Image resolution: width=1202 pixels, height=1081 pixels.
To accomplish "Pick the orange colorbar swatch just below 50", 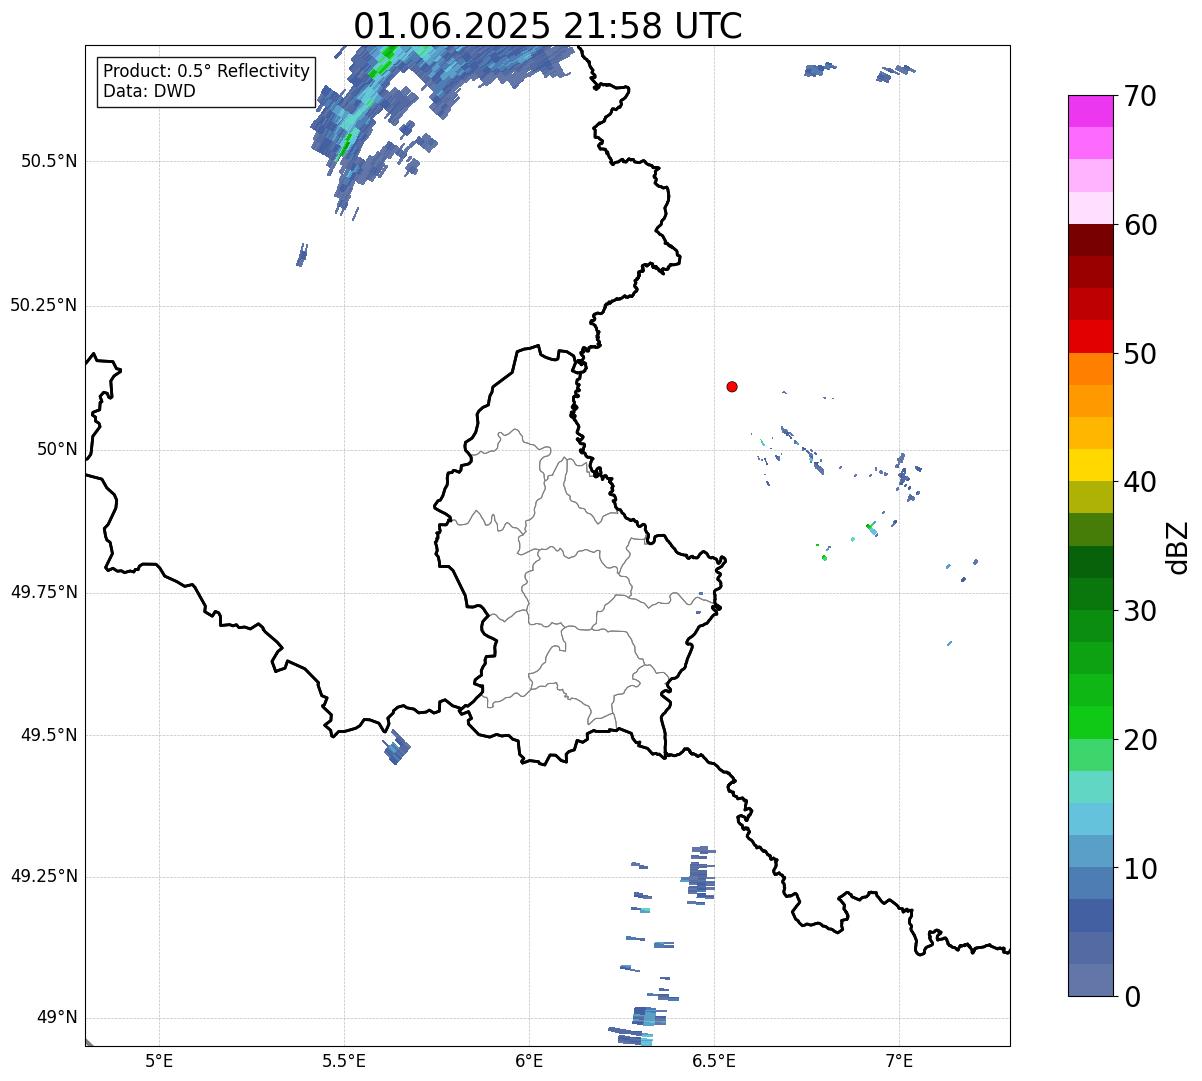I will click(1090, 369).
